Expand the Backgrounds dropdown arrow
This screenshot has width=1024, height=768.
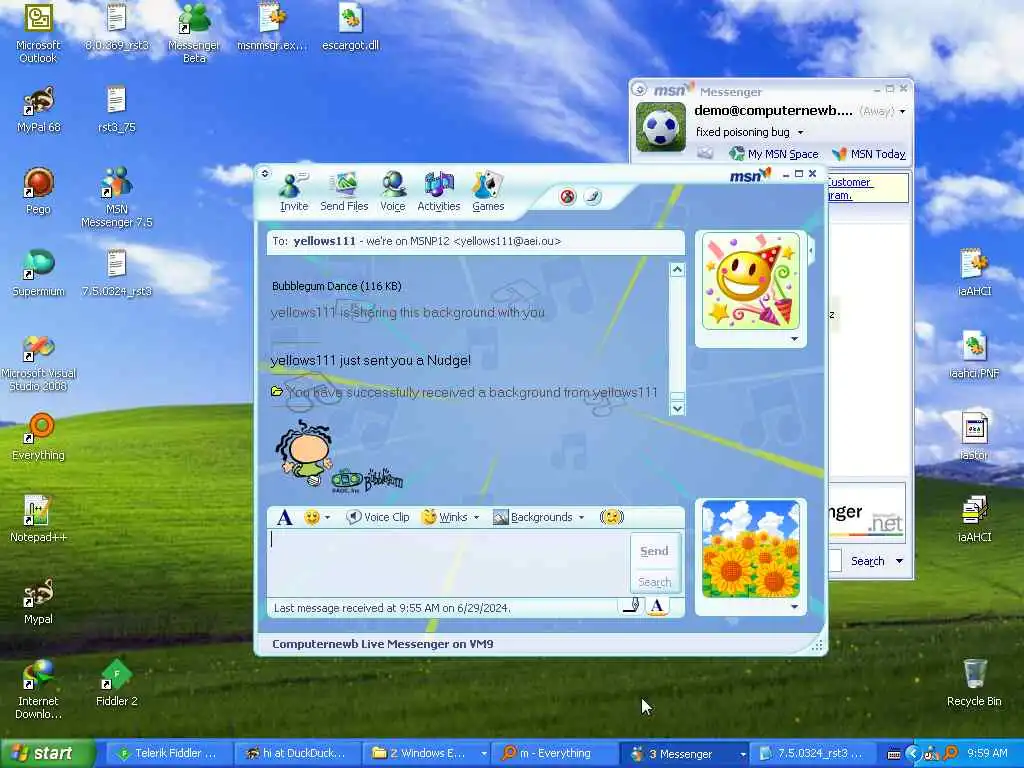tap(581, 517)
